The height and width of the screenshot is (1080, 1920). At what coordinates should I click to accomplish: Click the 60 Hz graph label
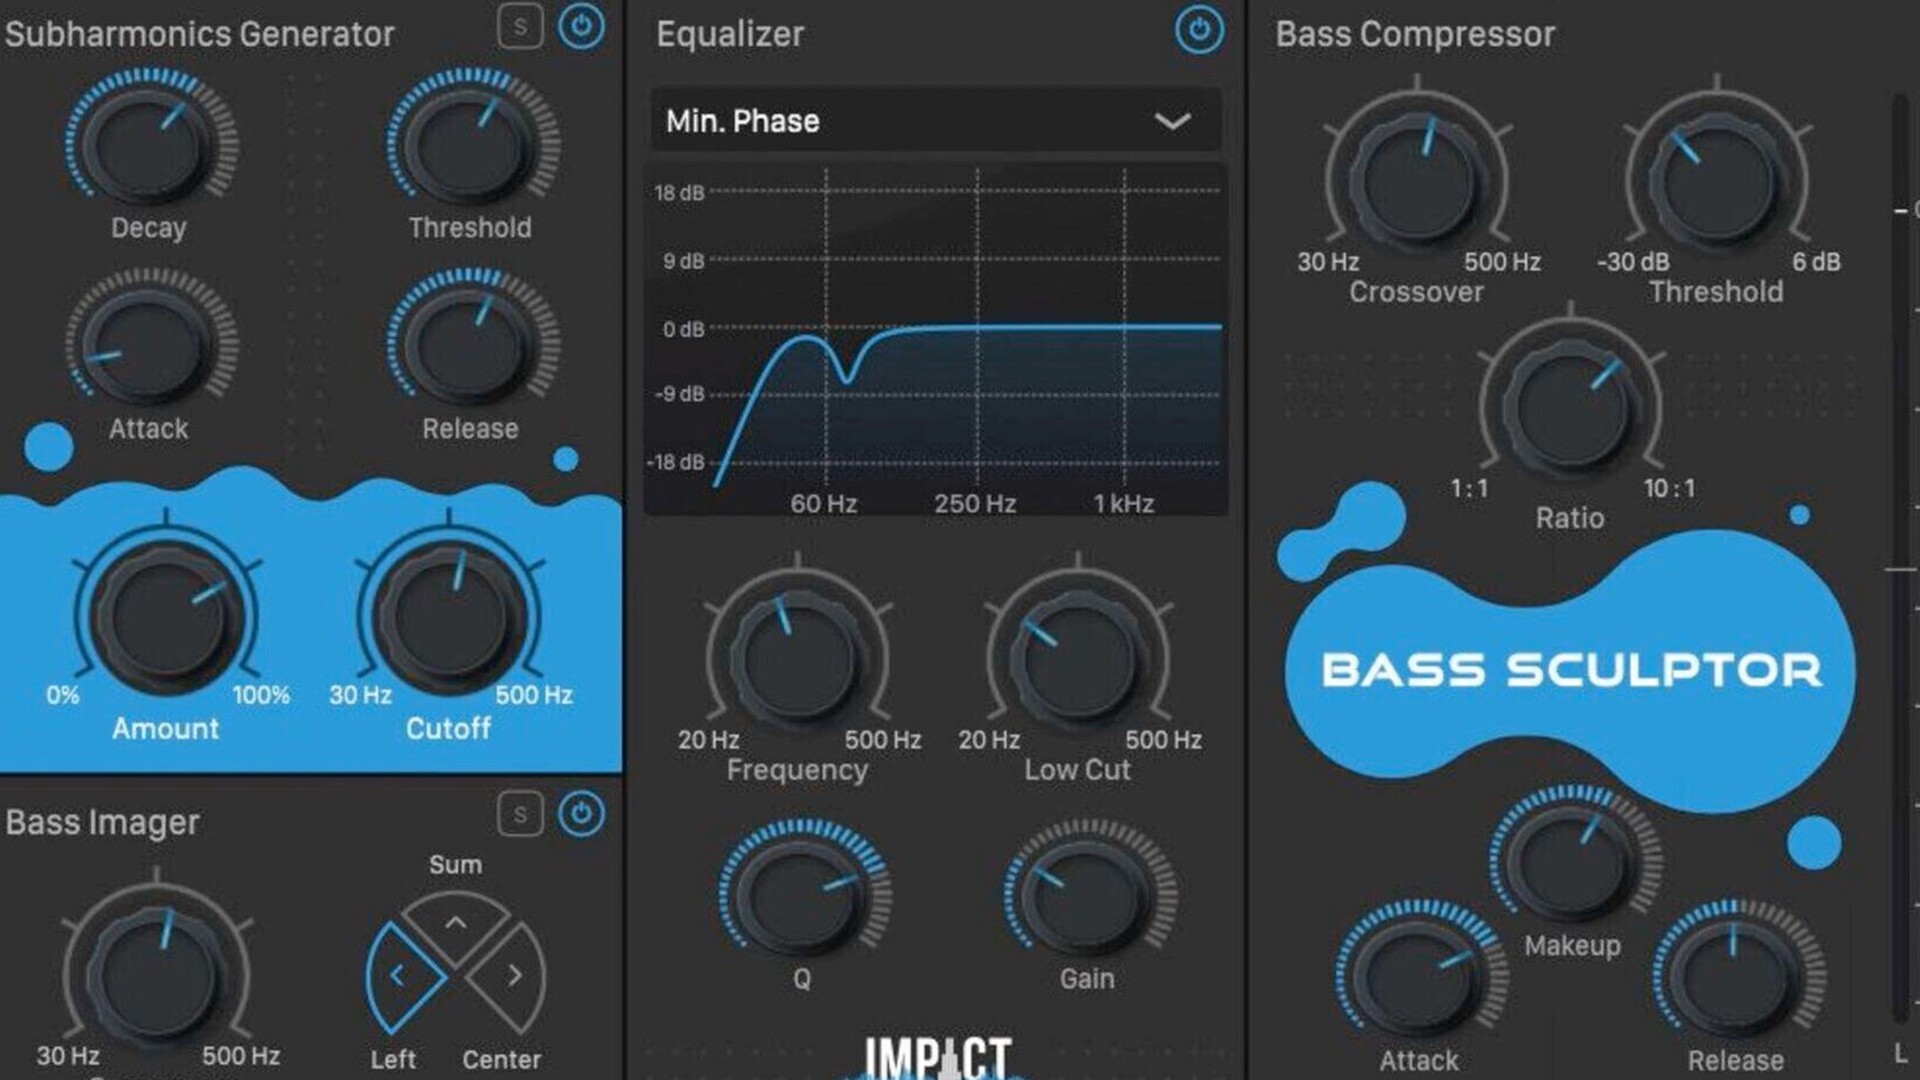[823, 503]
